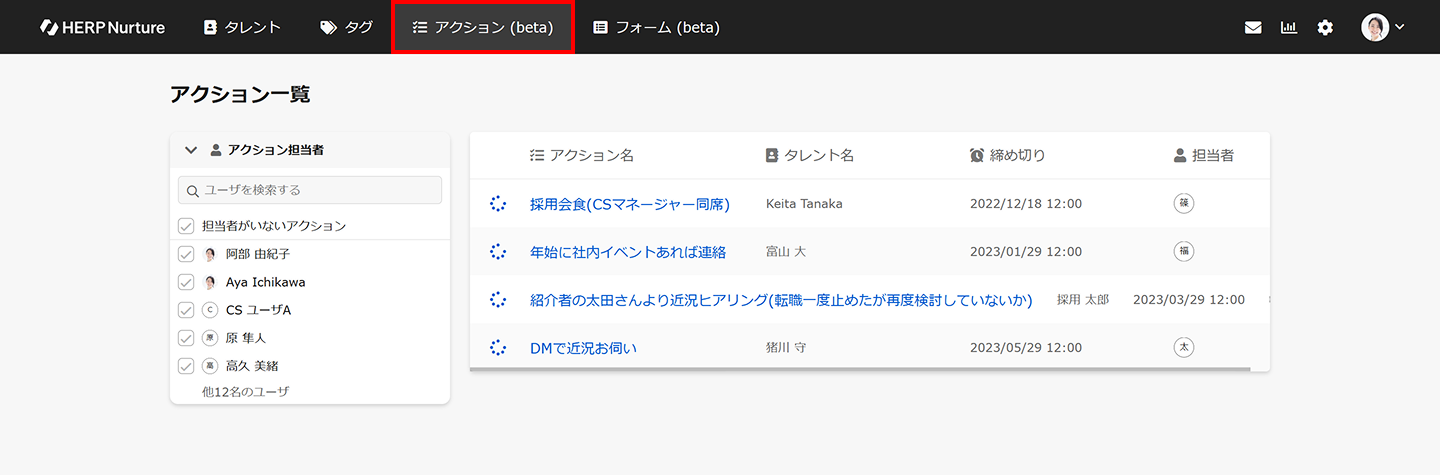Viewport: 1440px width, 475px height.
Task: Open 年始に社内イベントあれば連絡 action link
Action: (x=627, y=252)
